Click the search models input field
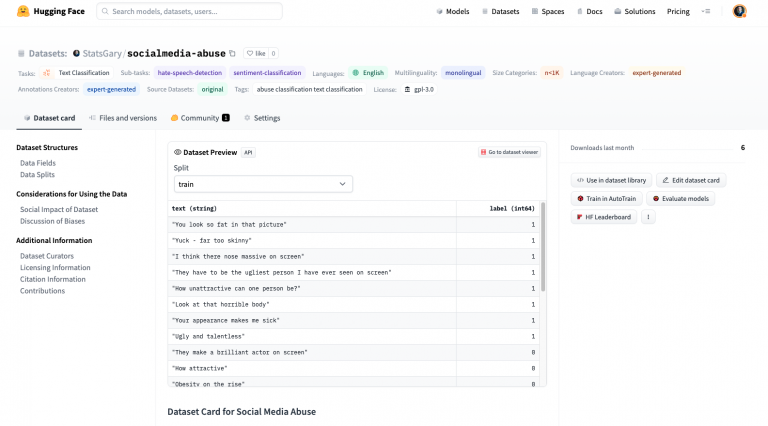768x426 pixels. click(190, 11)
